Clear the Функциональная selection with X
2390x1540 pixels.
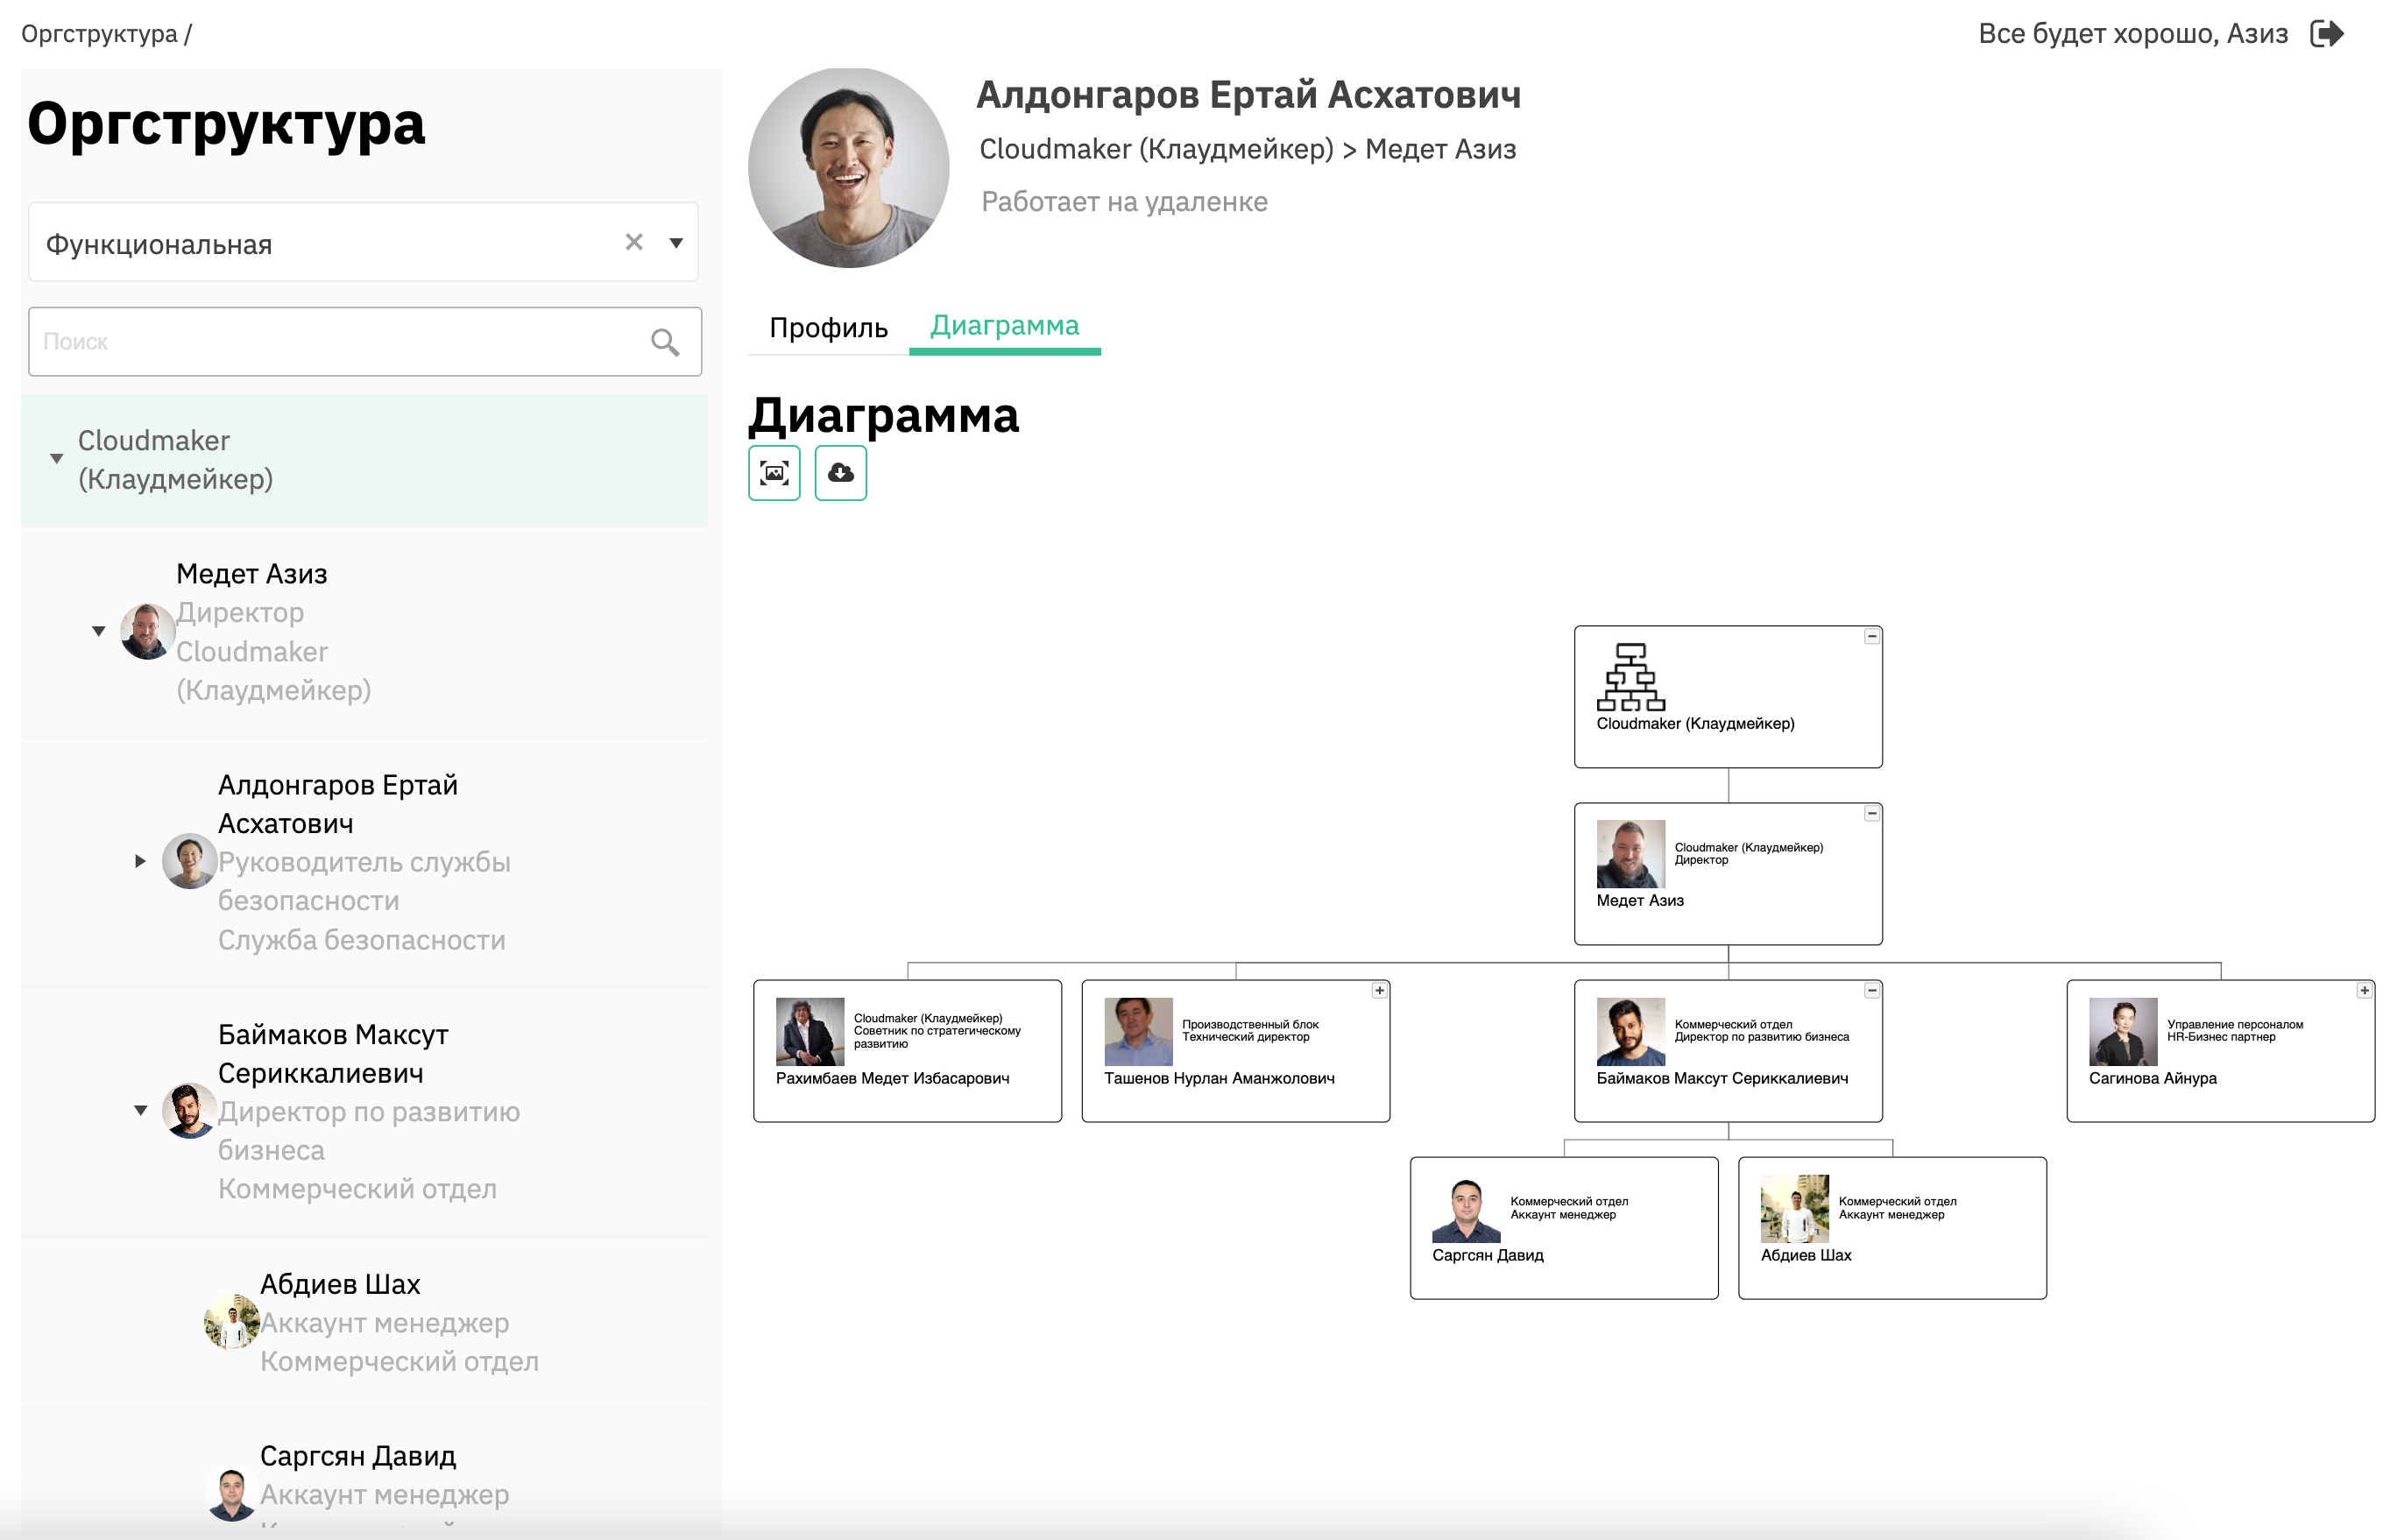point(634,242)
